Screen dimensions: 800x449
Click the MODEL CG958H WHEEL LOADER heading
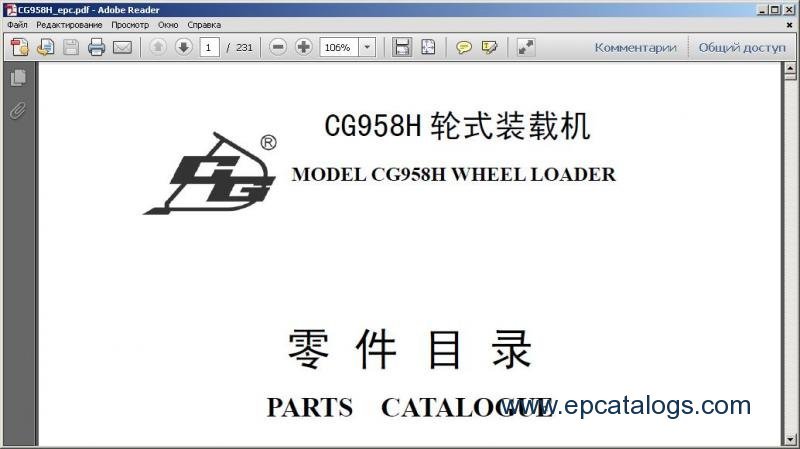click(454, 174)
